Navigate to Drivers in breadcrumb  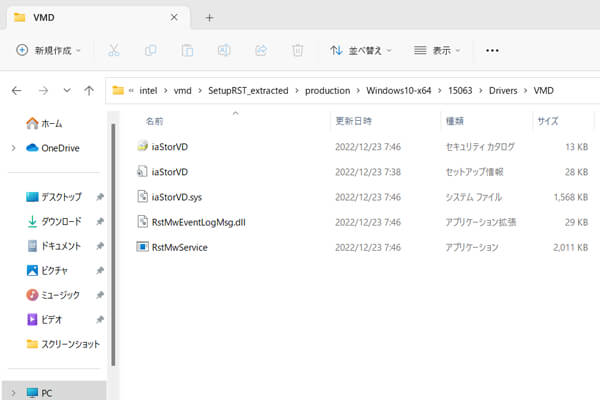point(503,91)
